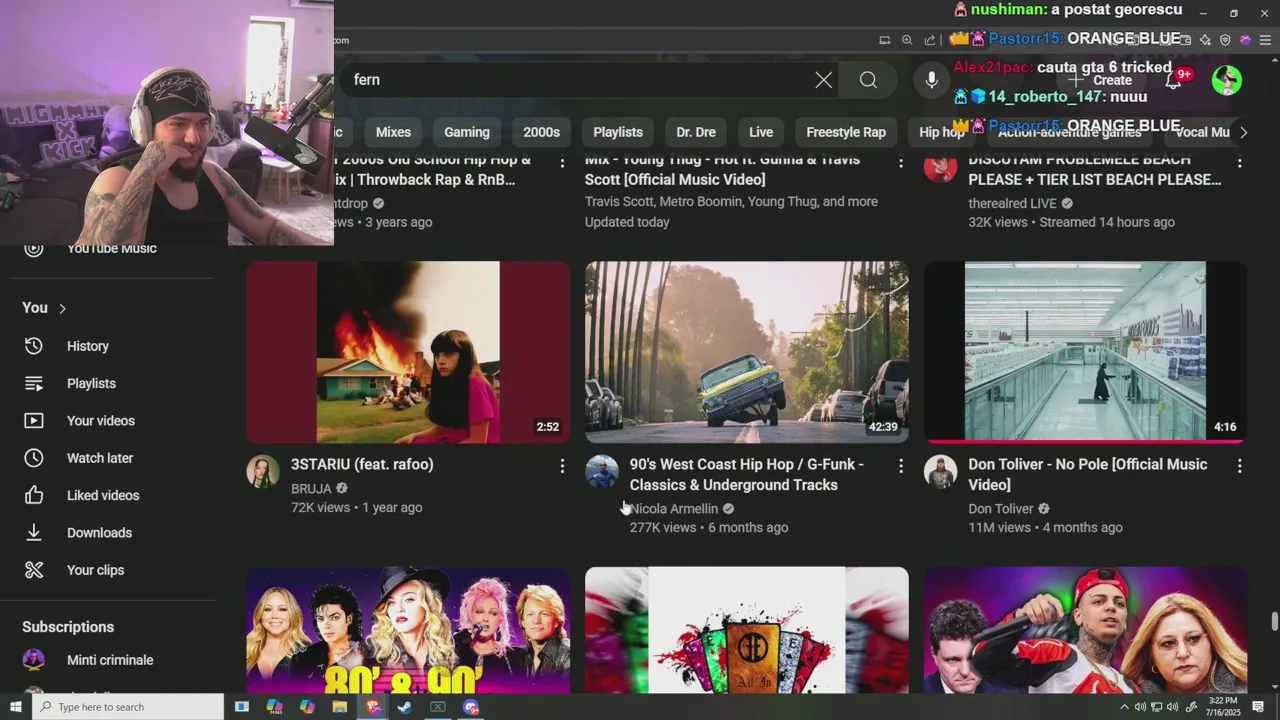Click the Windows taskbar search box

click(x=128, y=707)
